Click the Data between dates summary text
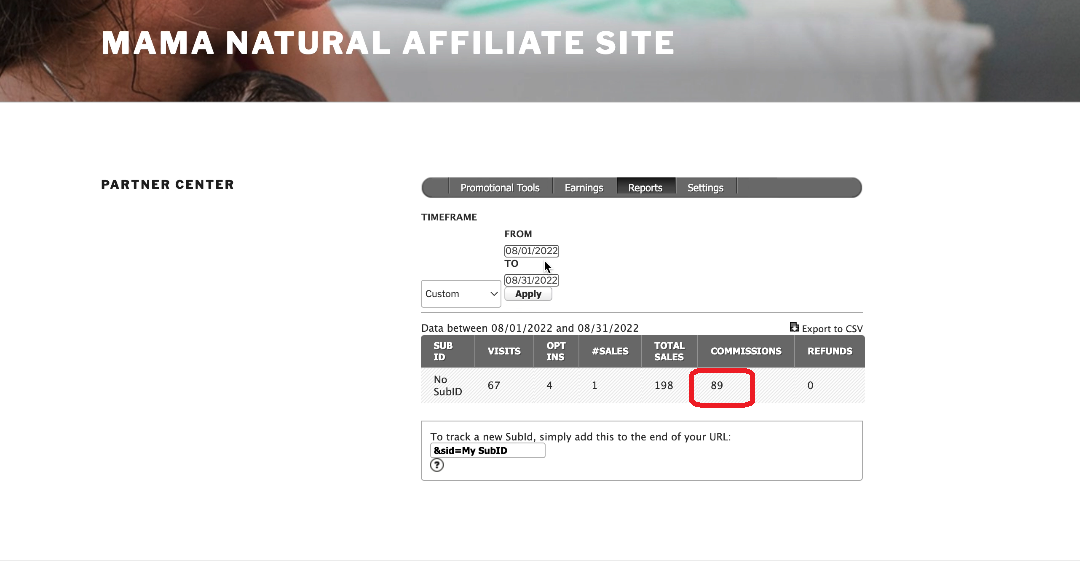Image resolution: width=1080 pixels, height=571 pixels. click(x=530, y=329)
